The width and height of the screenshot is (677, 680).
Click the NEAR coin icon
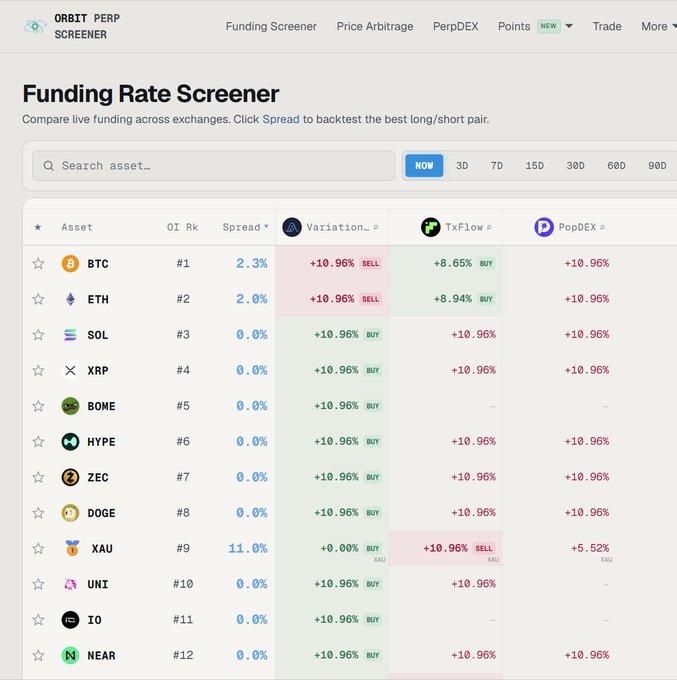tap(70, 655)
